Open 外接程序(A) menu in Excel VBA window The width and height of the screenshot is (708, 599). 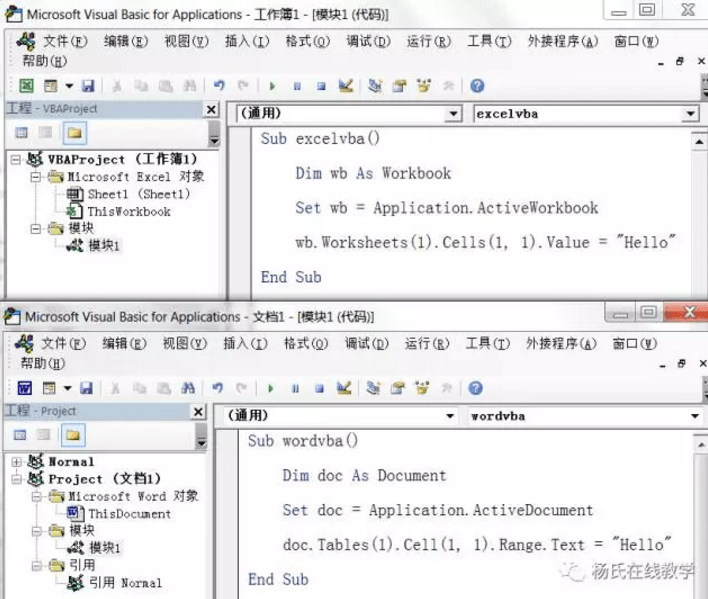(563, 42)
